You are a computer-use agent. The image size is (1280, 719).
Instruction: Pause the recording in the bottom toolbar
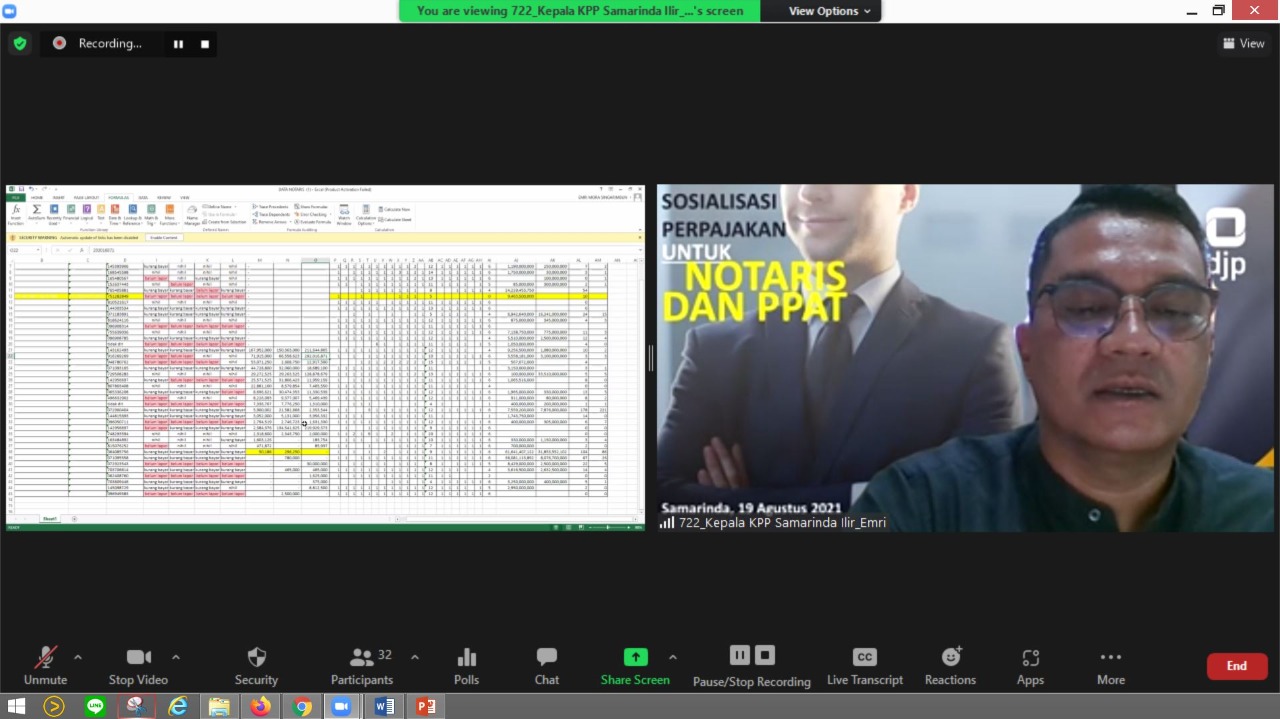(x=739, y=656)
